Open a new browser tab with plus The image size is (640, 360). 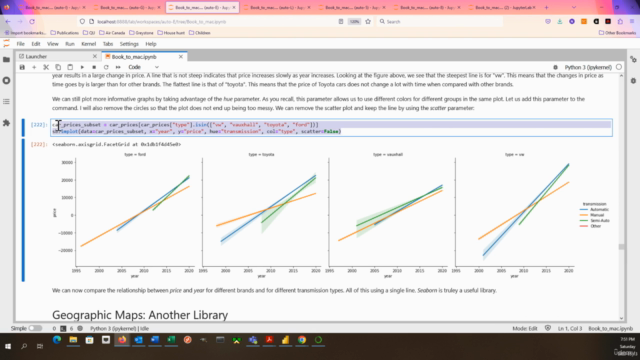pyautogui.click(x=546, y=7)
